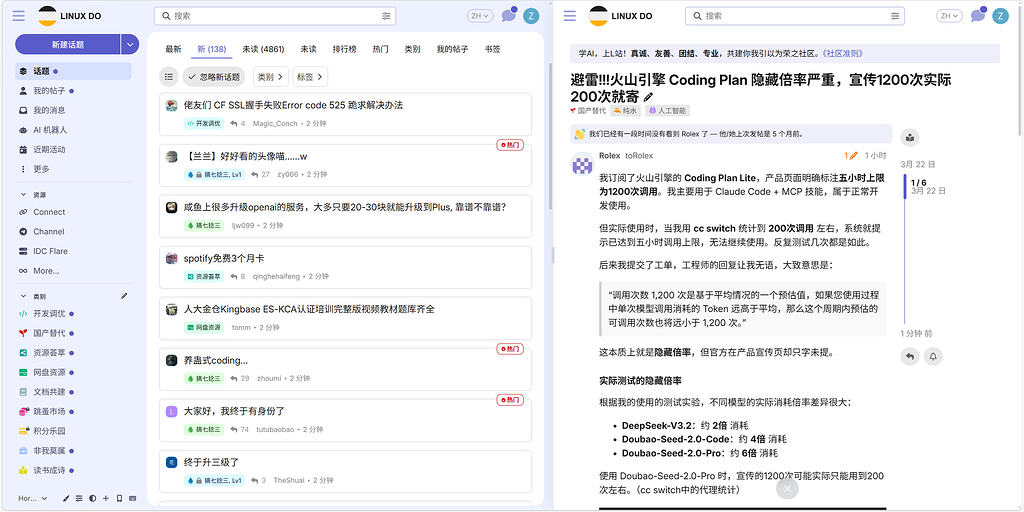
Task: Open the 社区准则 link in banner
Action: click(x=842, y=54)
